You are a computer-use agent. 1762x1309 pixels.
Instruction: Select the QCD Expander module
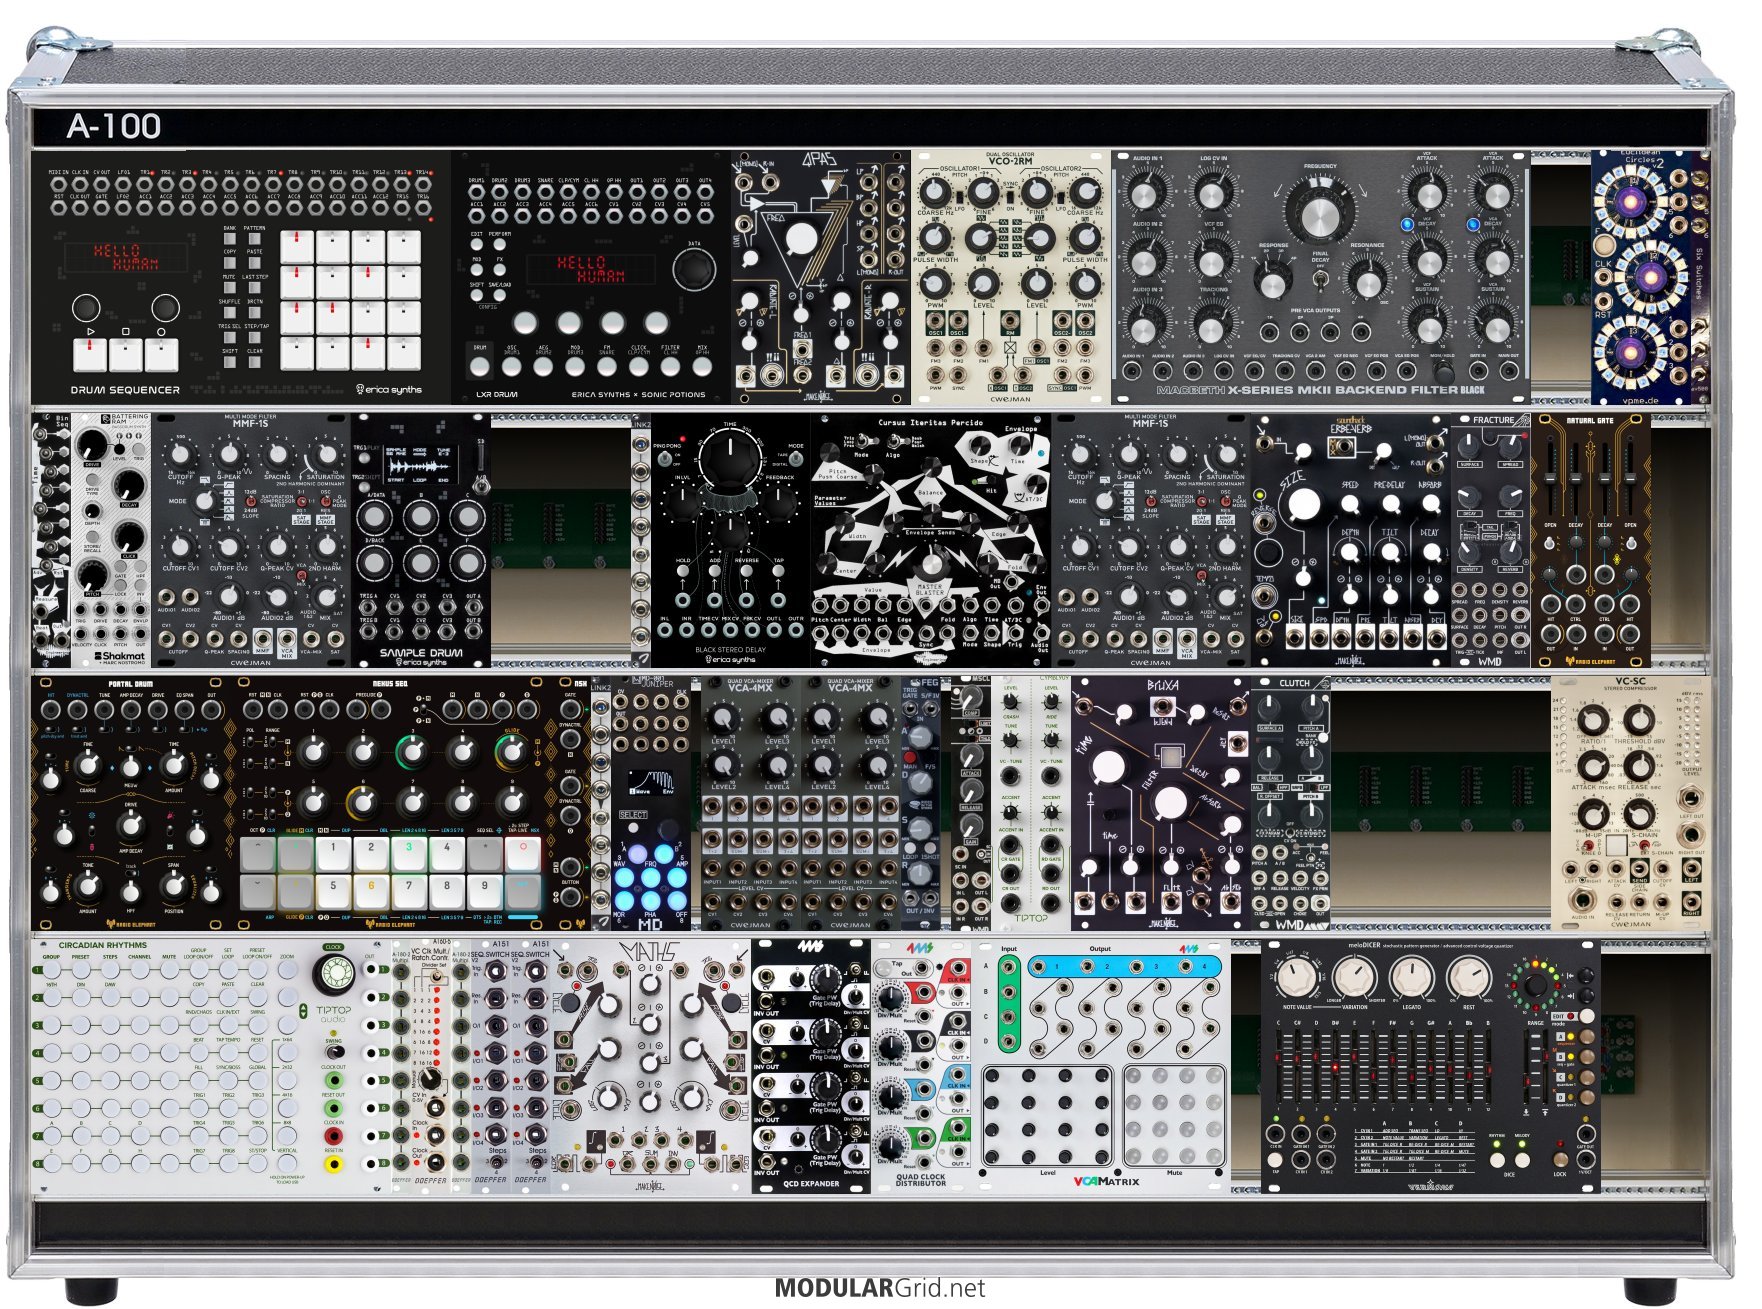[811, 1067]
